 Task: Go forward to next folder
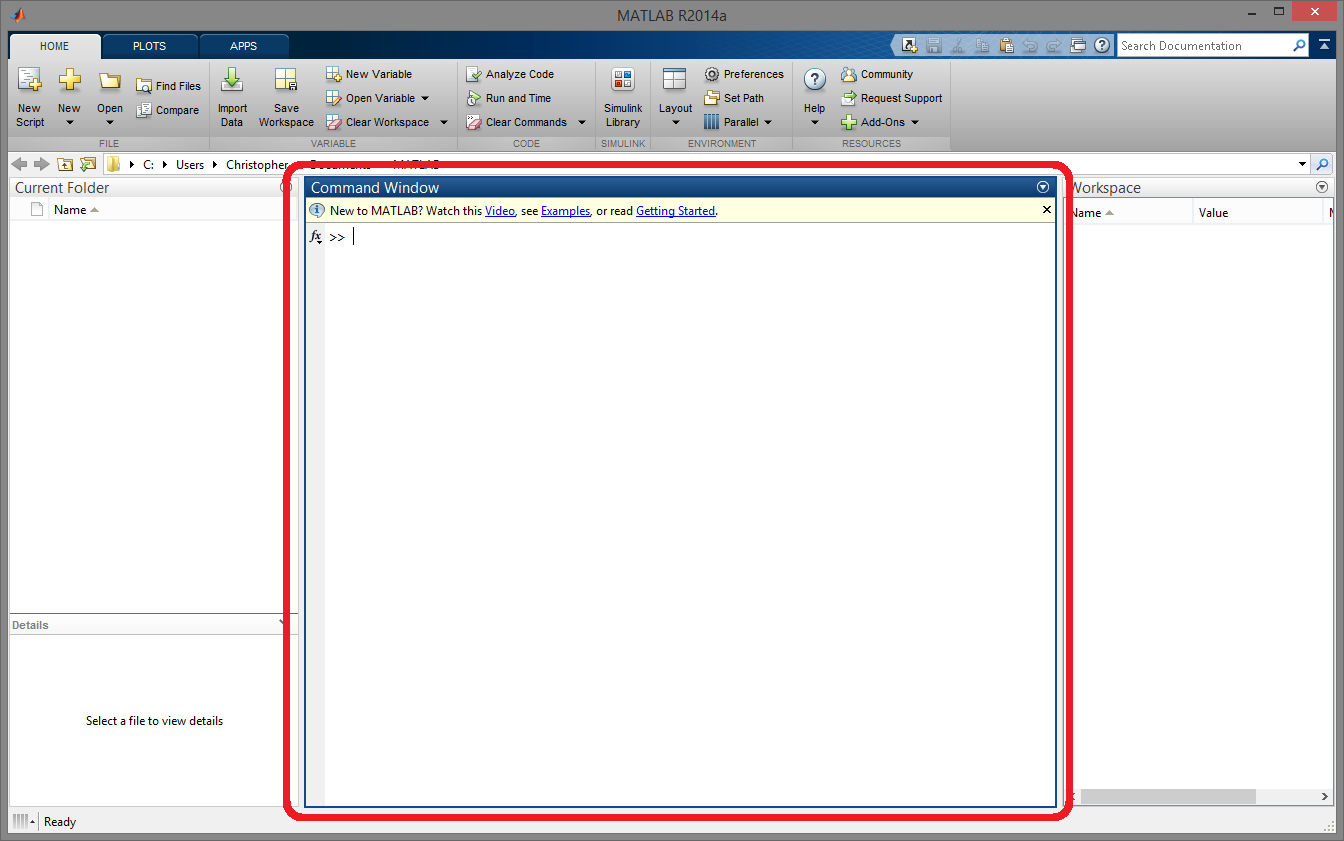tap(41, 164)
